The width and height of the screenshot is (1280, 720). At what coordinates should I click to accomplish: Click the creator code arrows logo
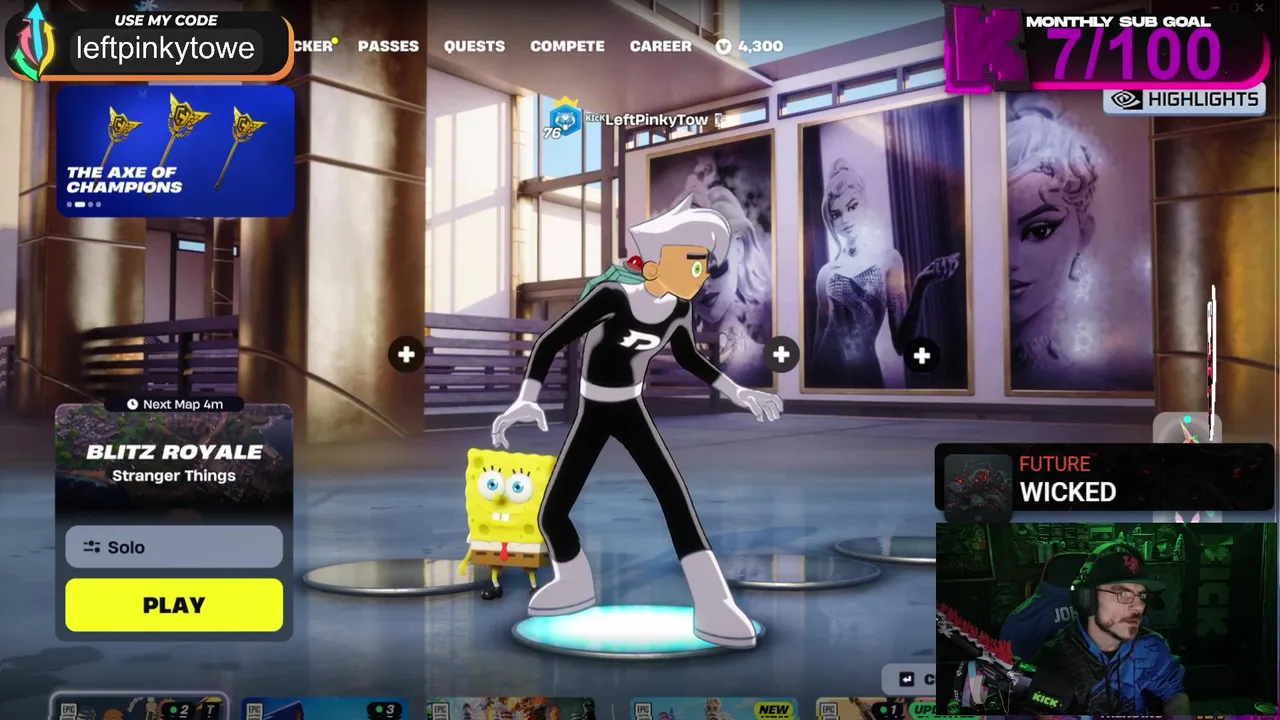(x=35, y=42)
